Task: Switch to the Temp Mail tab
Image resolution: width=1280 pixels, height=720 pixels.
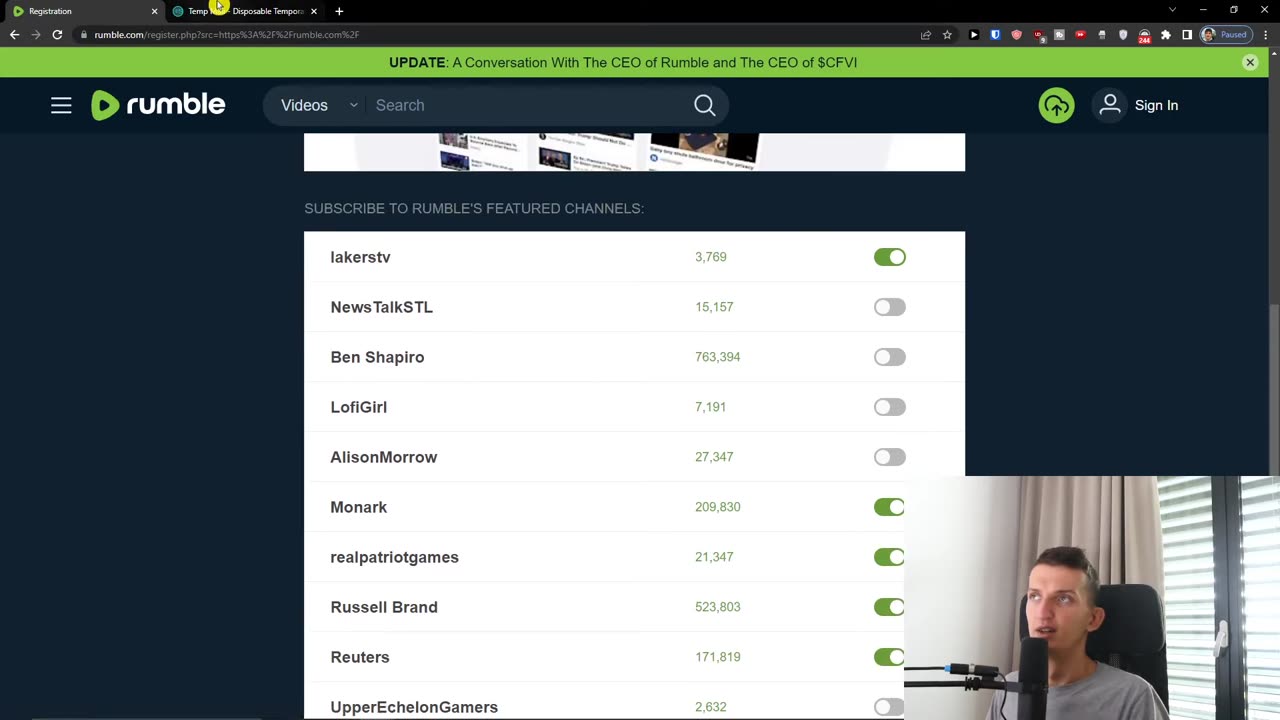Action: [245, 11]
